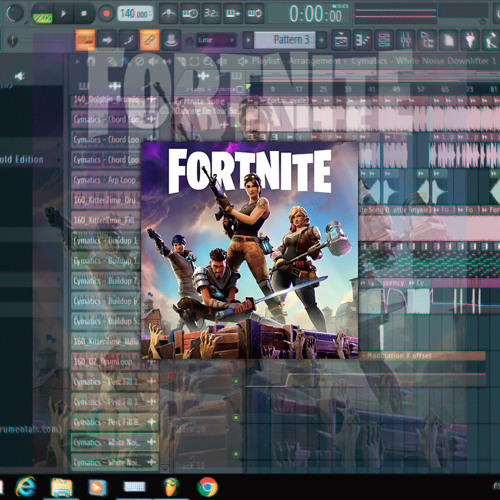The width and height of the screenshot is (500, 500).
Task: Open Internet Explorer from the taskbar
Action: pos(26,487)
